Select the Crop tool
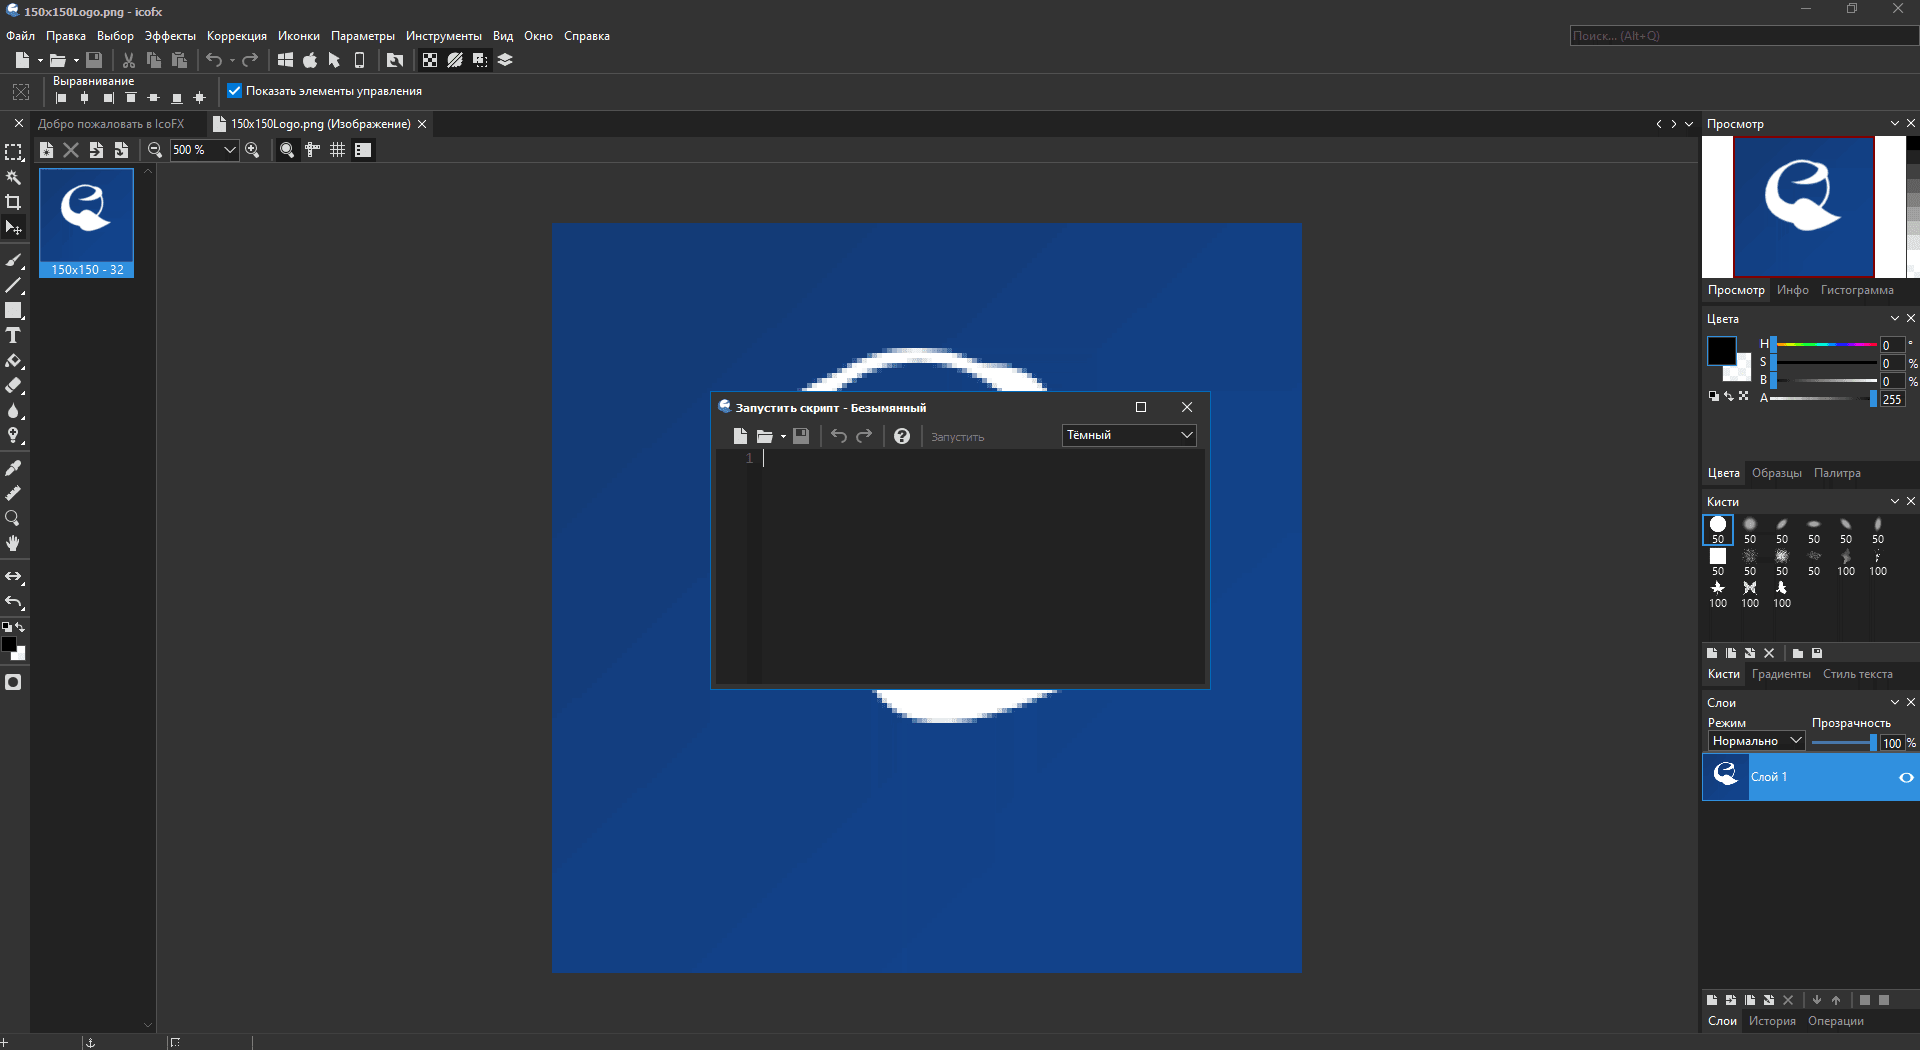 coord(13,202)
